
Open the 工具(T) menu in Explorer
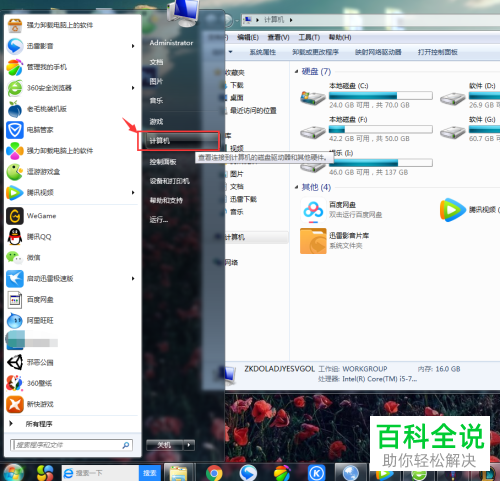[x=309, y=37]
